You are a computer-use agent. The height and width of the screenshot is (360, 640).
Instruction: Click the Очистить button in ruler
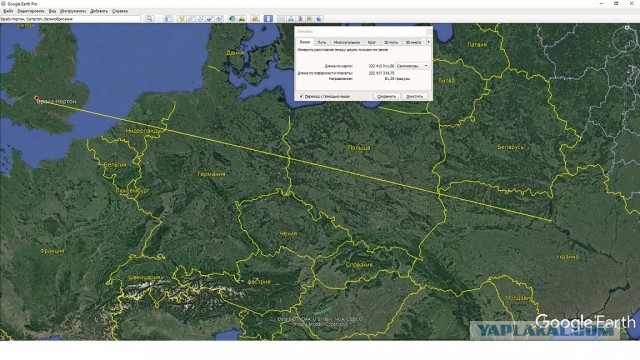(414, 96)
